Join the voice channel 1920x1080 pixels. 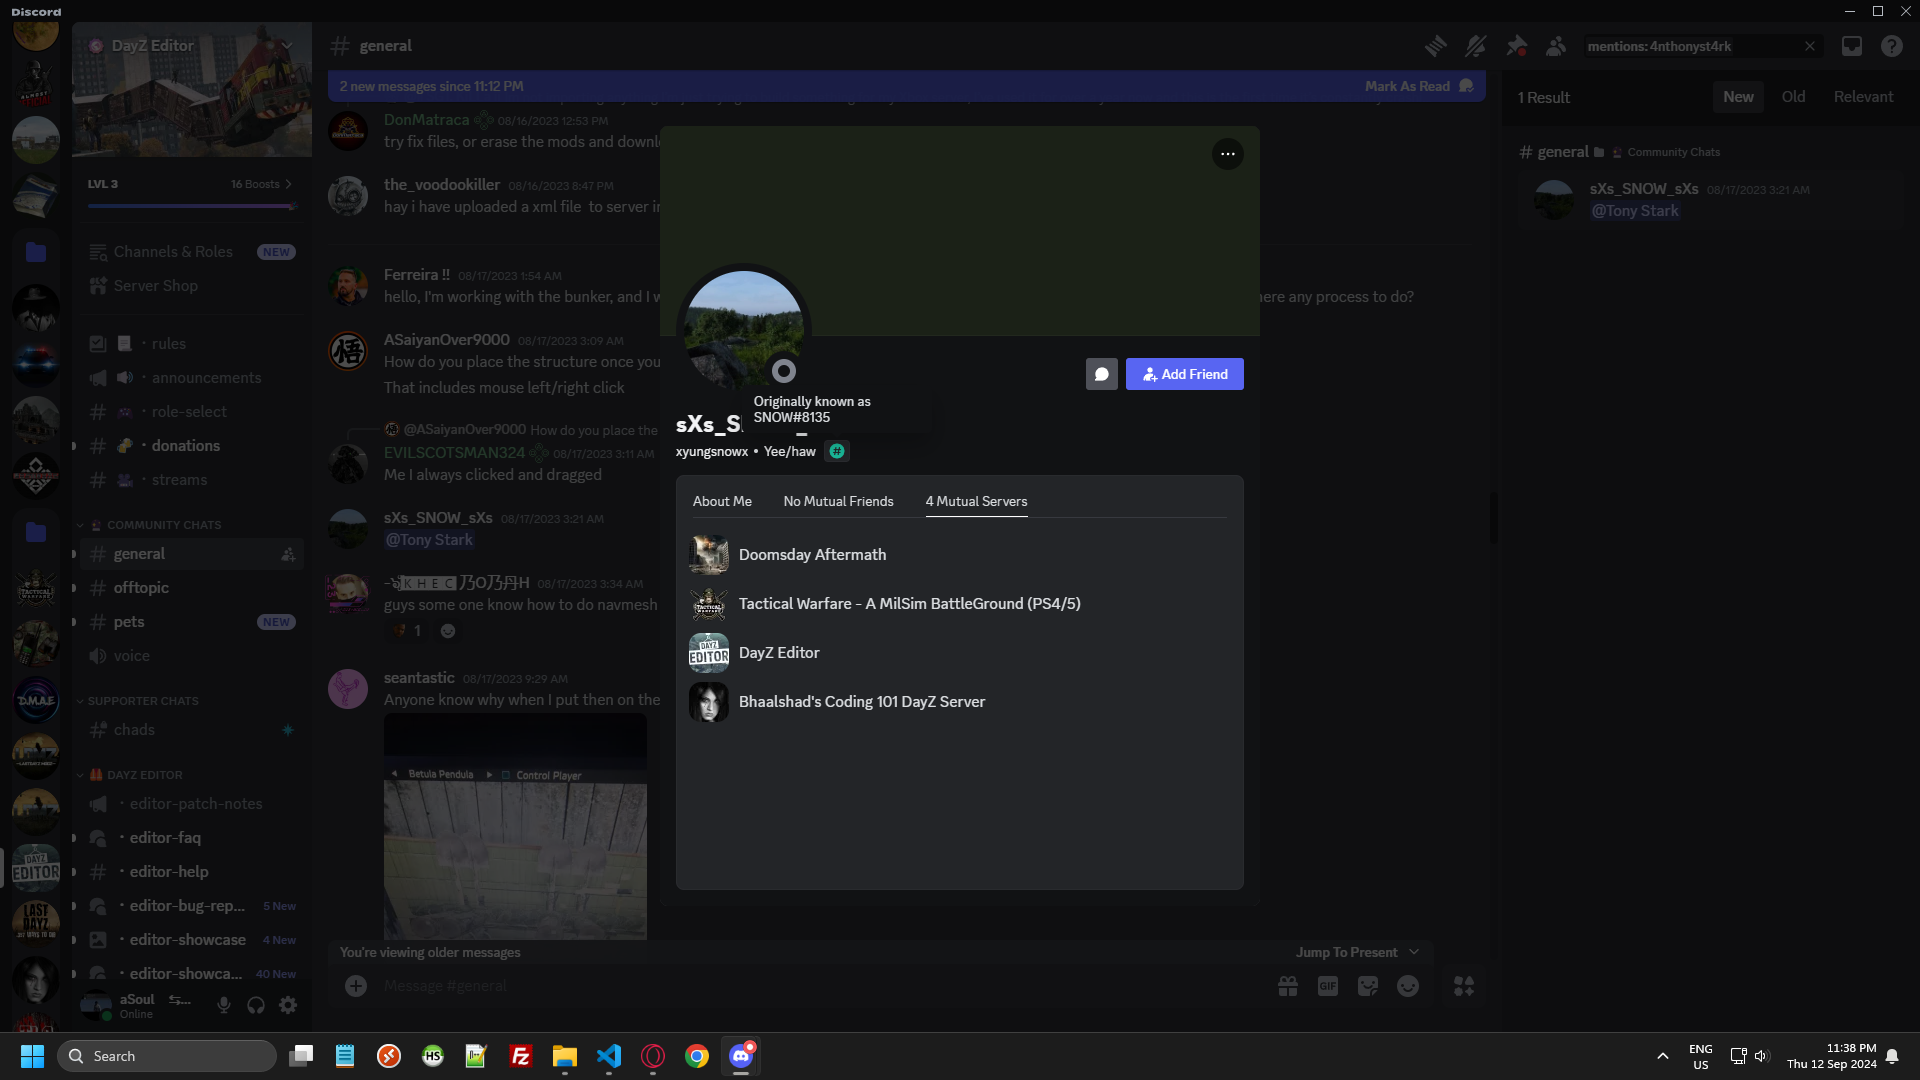tap(192, 656)
